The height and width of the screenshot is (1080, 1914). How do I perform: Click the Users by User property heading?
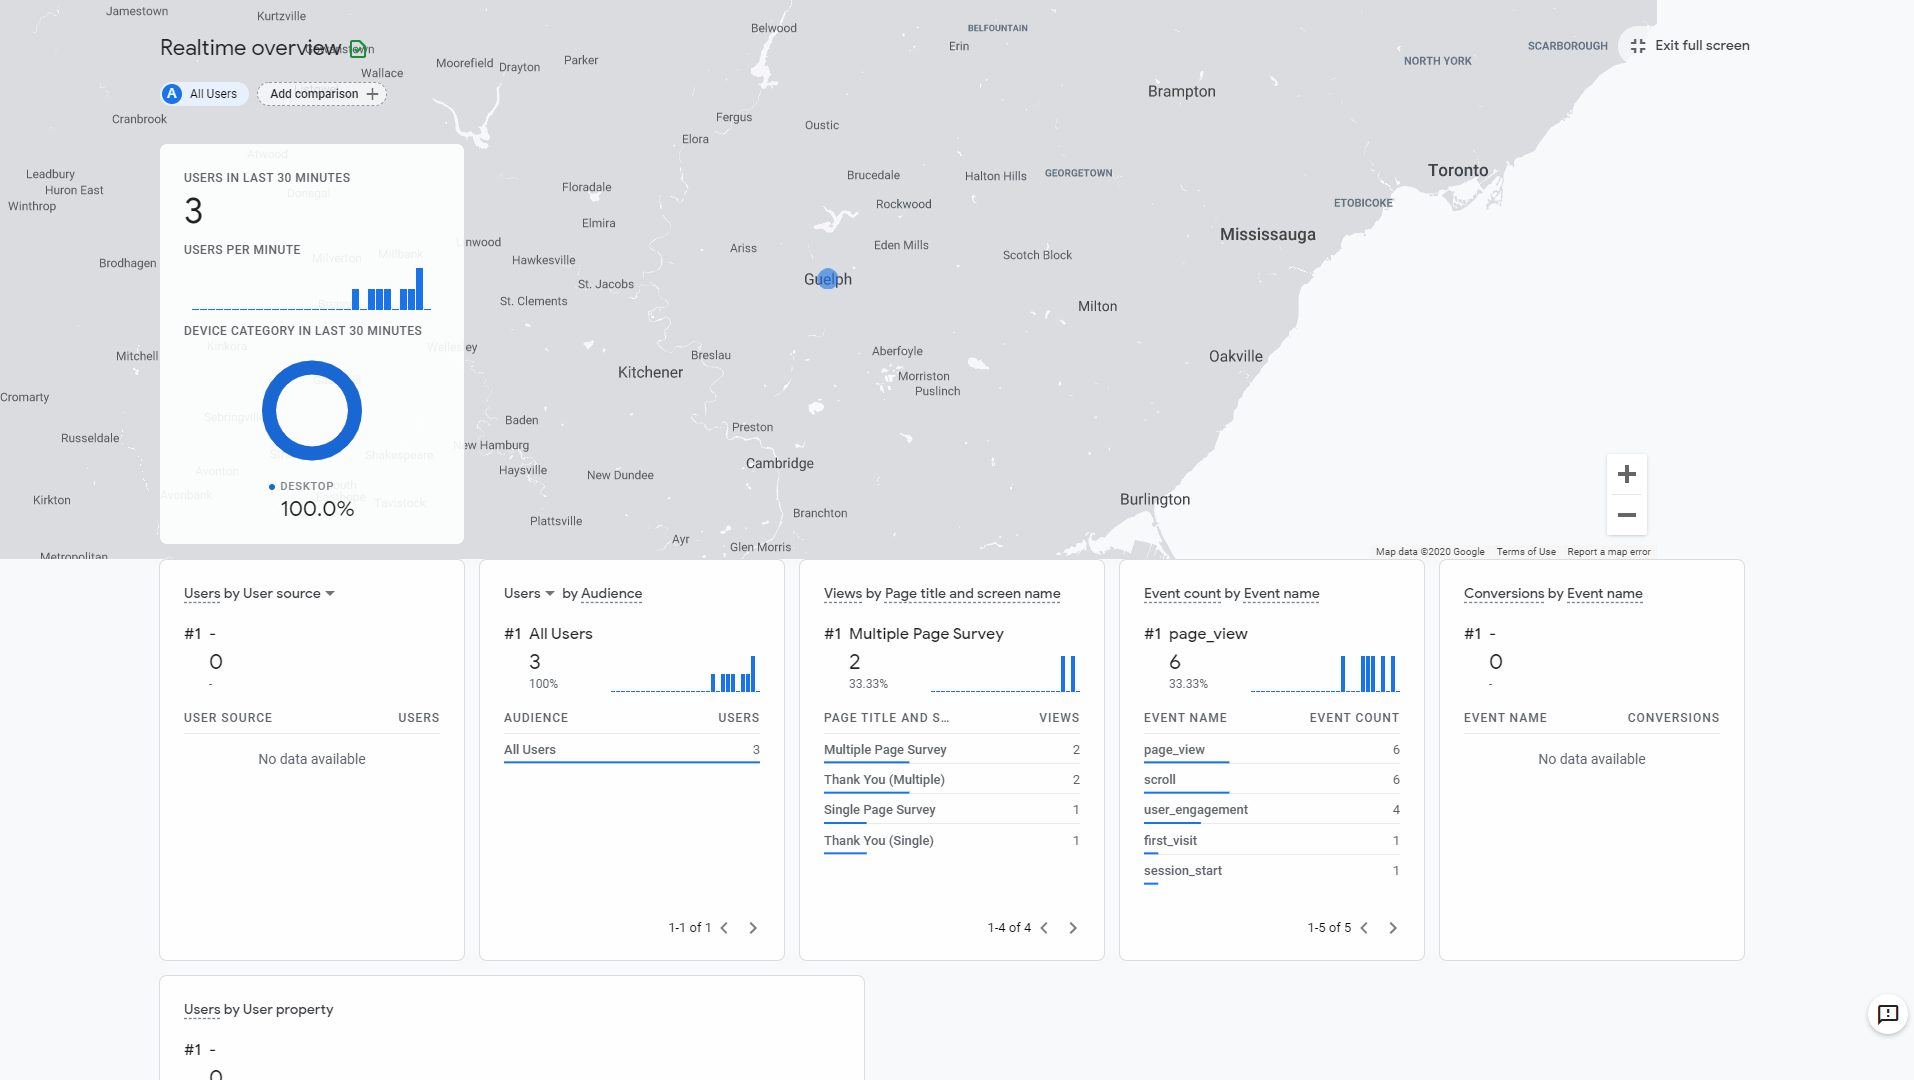259,1010
